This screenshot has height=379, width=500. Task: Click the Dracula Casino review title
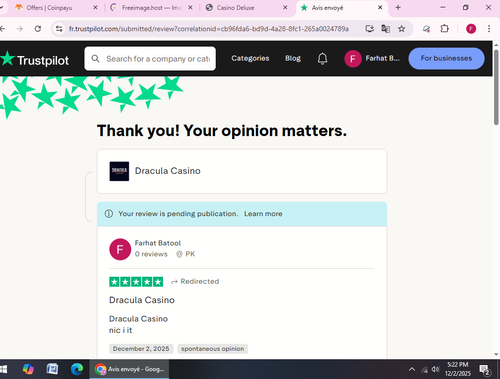(x=142, y=300)
